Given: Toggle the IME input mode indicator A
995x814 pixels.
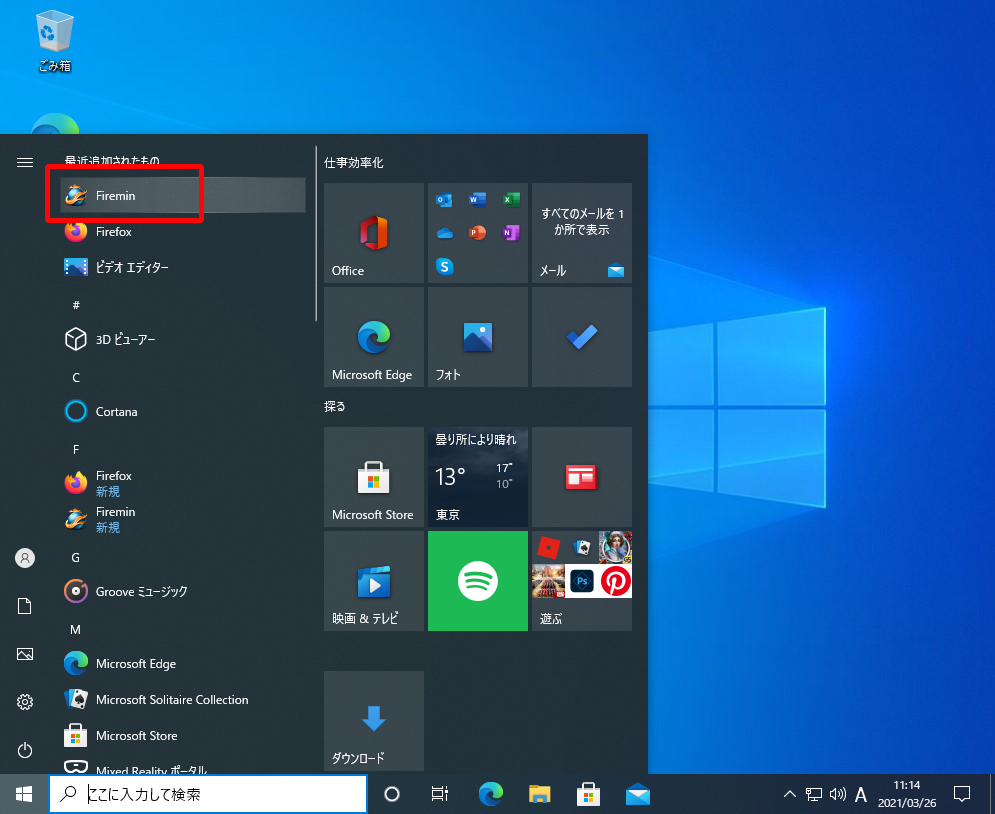Looking at the screenshot, I should [860, 795].
